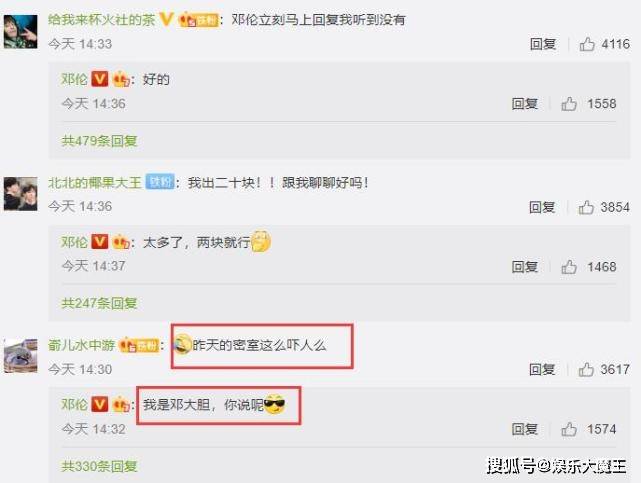Reply to the comment posted at 今天 14:33
641x483 pixels.
(543, 44)
